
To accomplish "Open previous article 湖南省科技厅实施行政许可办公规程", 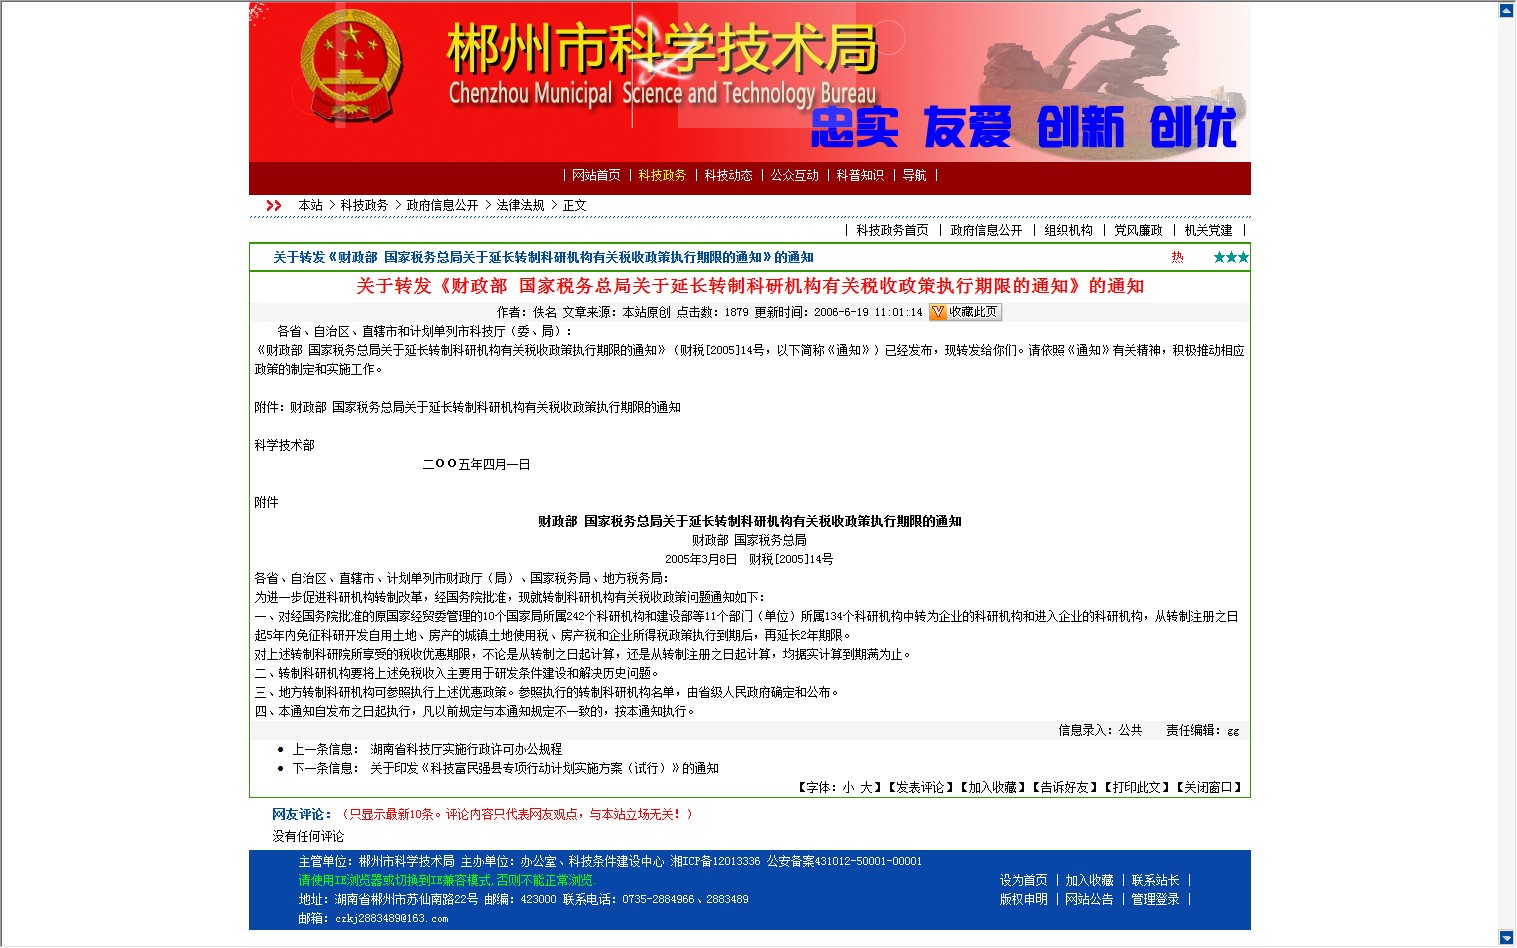I will pyautogui.click(x=466, y=749).
